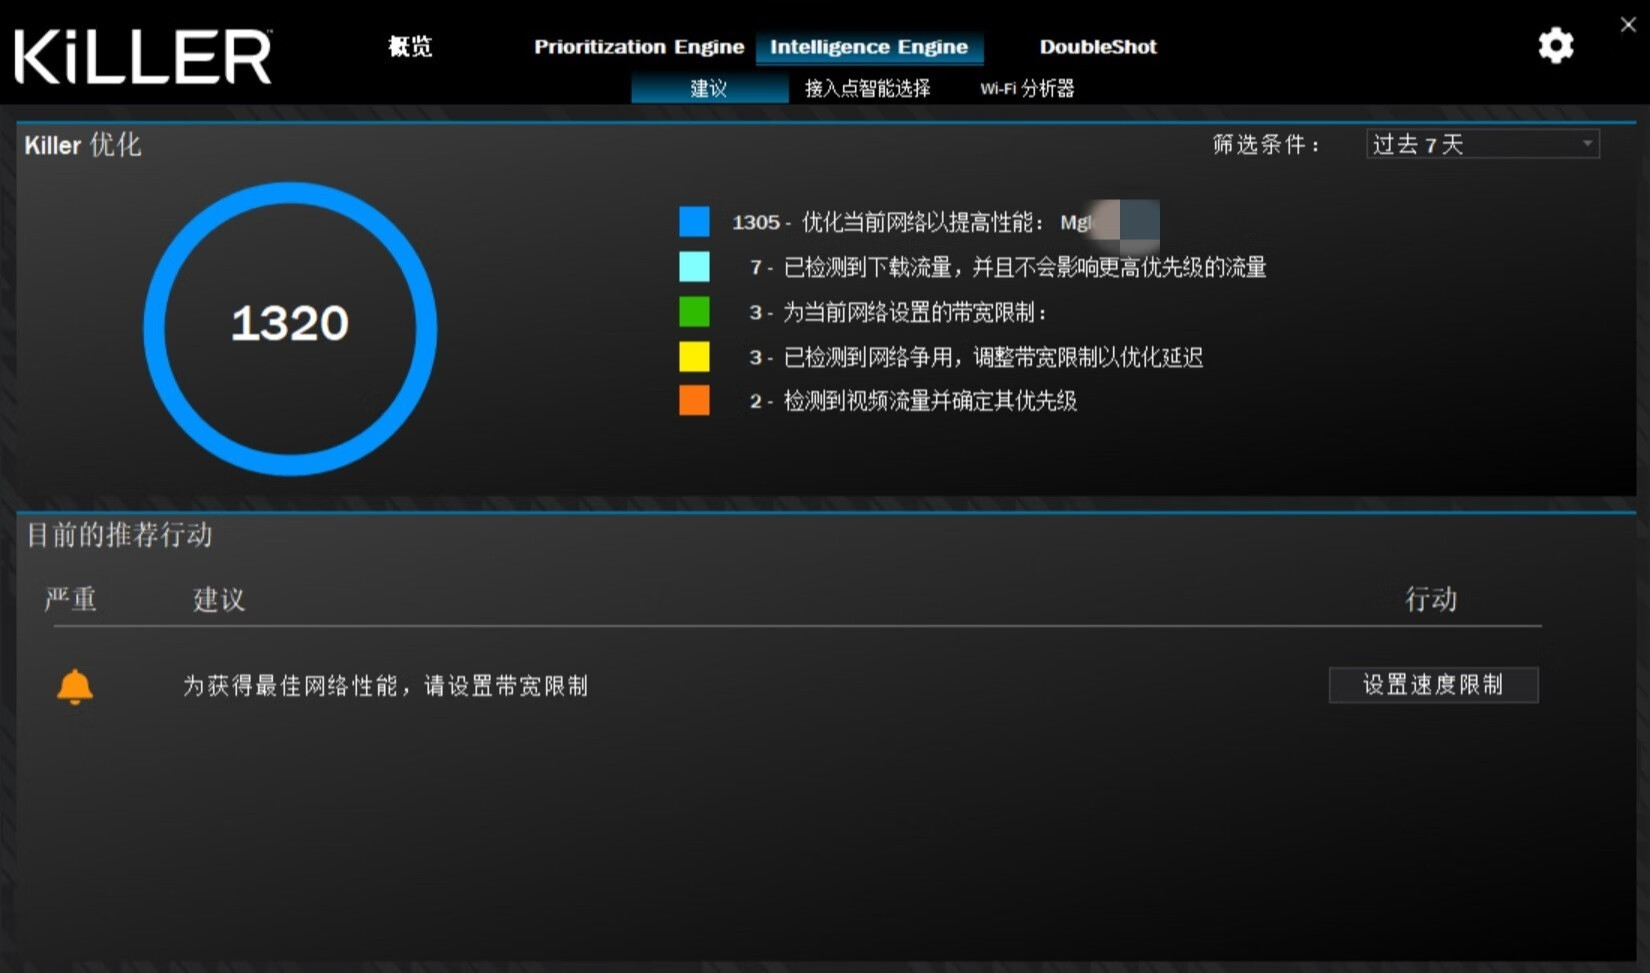Open the 接入点智能选择 sub-tab
The height and width of the screenshot is (973, 1650).
coord(866,88)
